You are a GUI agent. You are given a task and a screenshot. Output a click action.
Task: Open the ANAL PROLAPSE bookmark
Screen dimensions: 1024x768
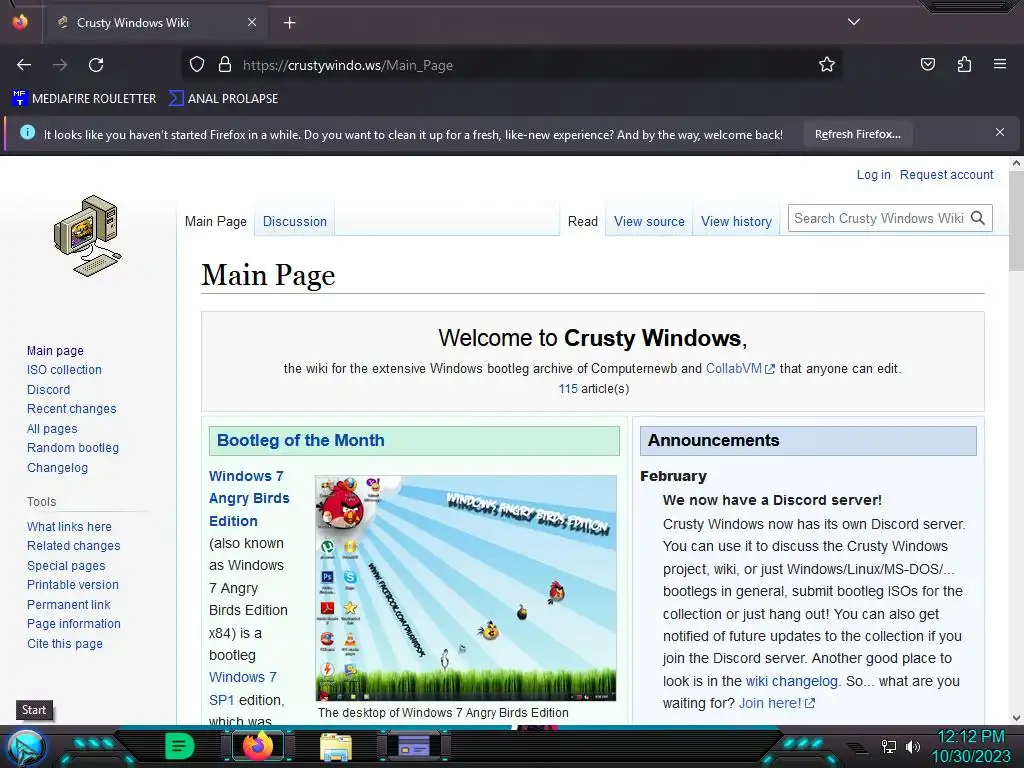point(223,99)
